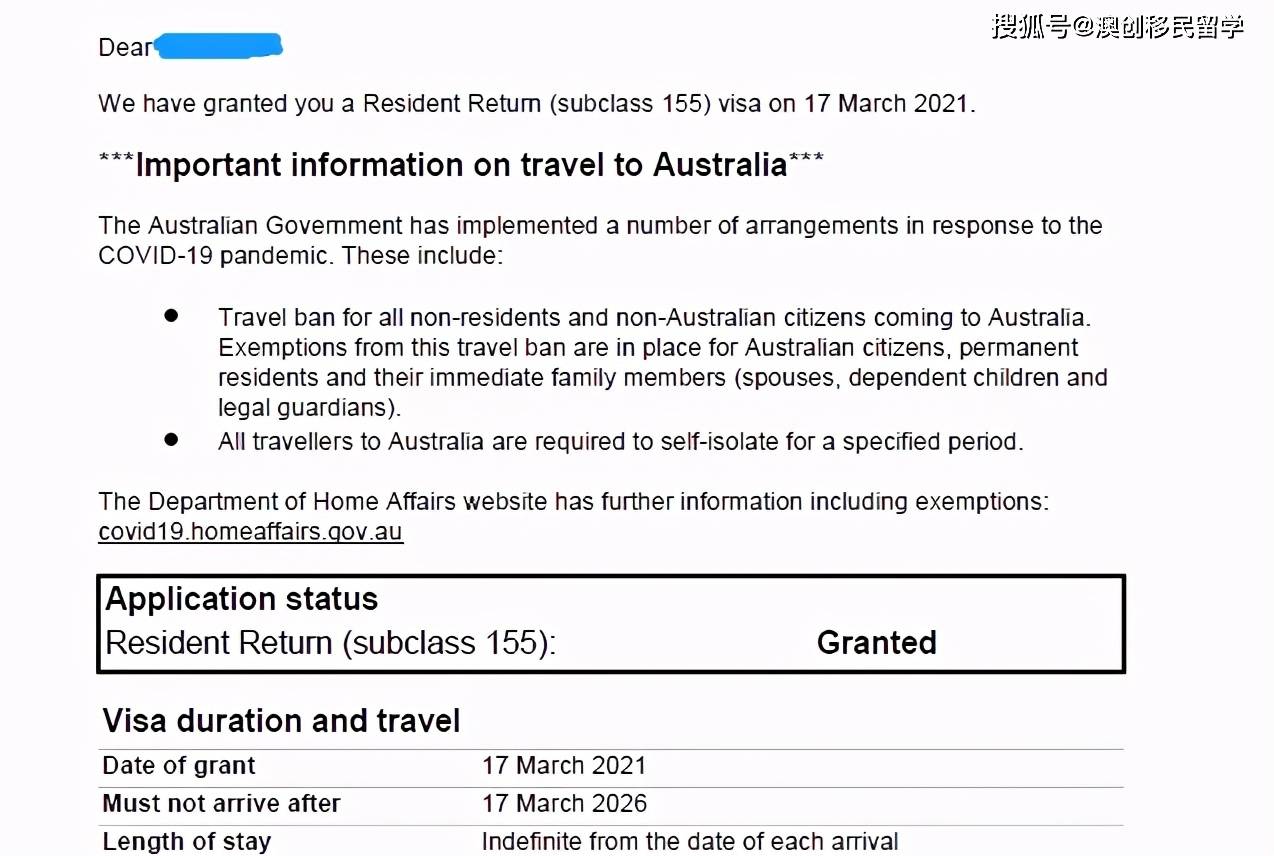
Task: Select the 'Must not arrive after' row label
Action: (221, 804)
